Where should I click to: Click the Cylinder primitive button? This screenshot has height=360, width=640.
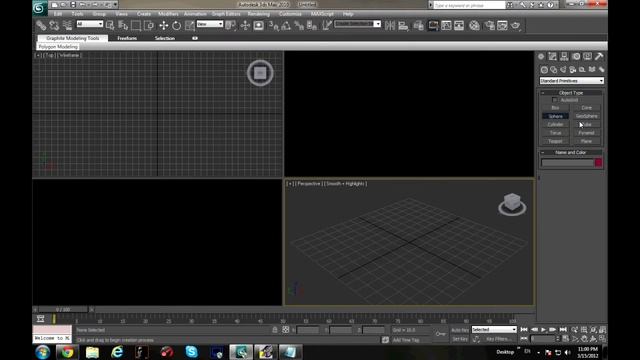pyautogui.click(x=555, y=124)
